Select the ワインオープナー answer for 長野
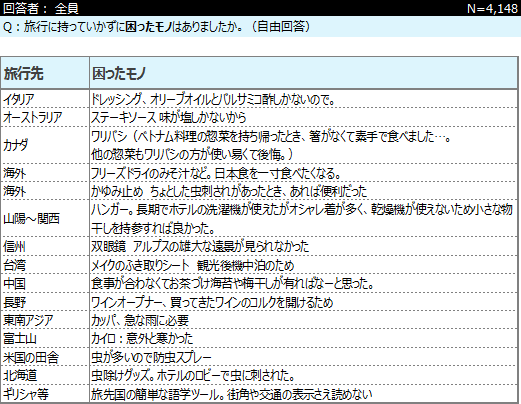 212,302
